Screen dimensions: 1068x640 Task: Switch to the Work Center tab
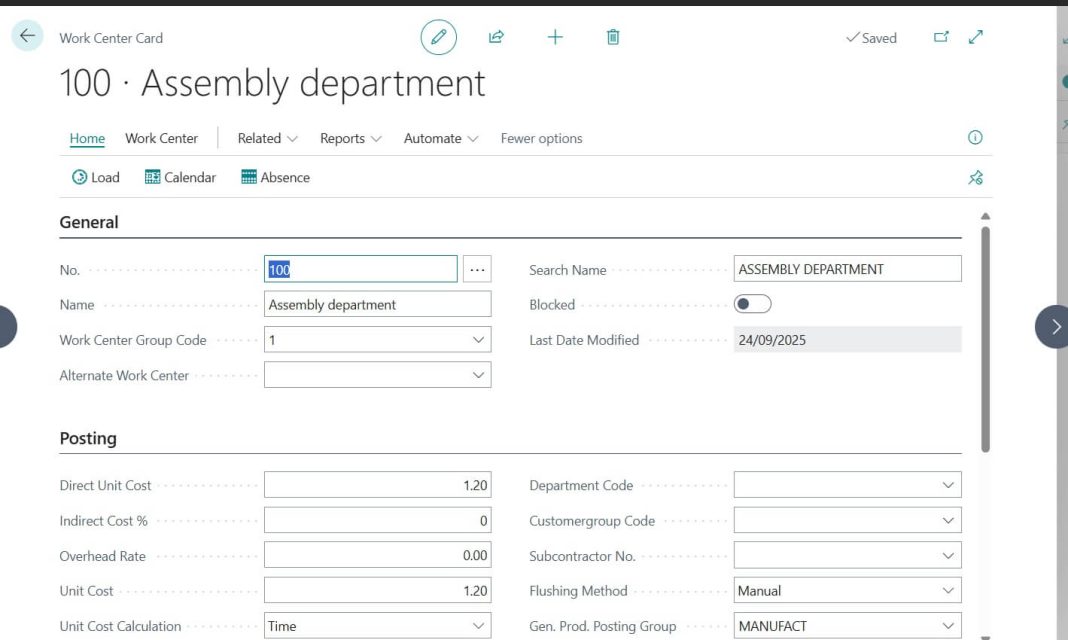pyautogui.click(x=161, y=138)
